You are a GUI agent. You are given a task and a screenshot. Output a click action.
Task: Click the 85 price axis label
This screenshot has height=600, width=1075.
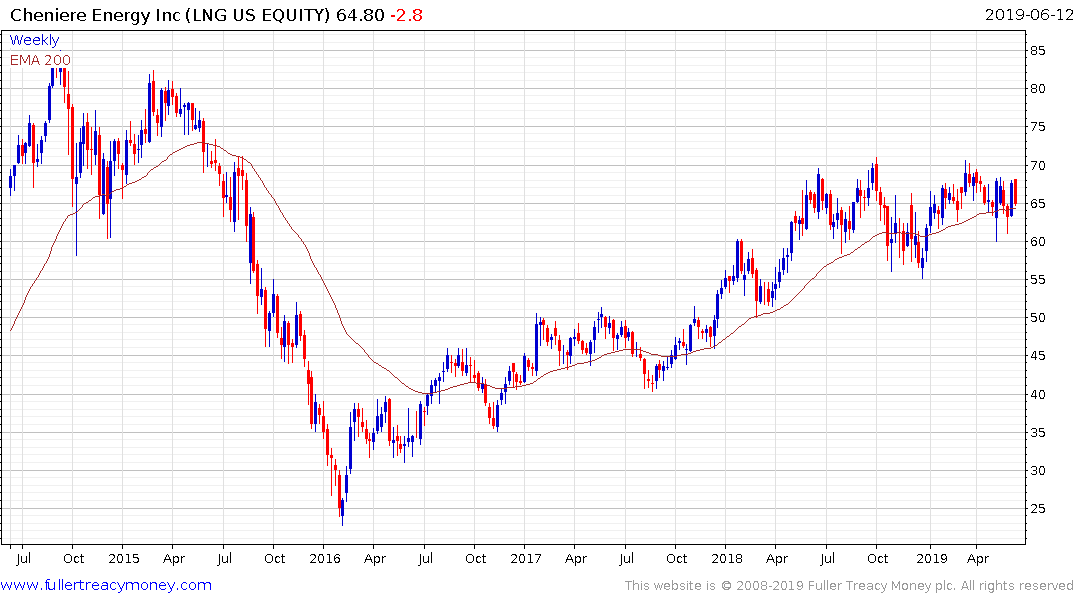1037,51
